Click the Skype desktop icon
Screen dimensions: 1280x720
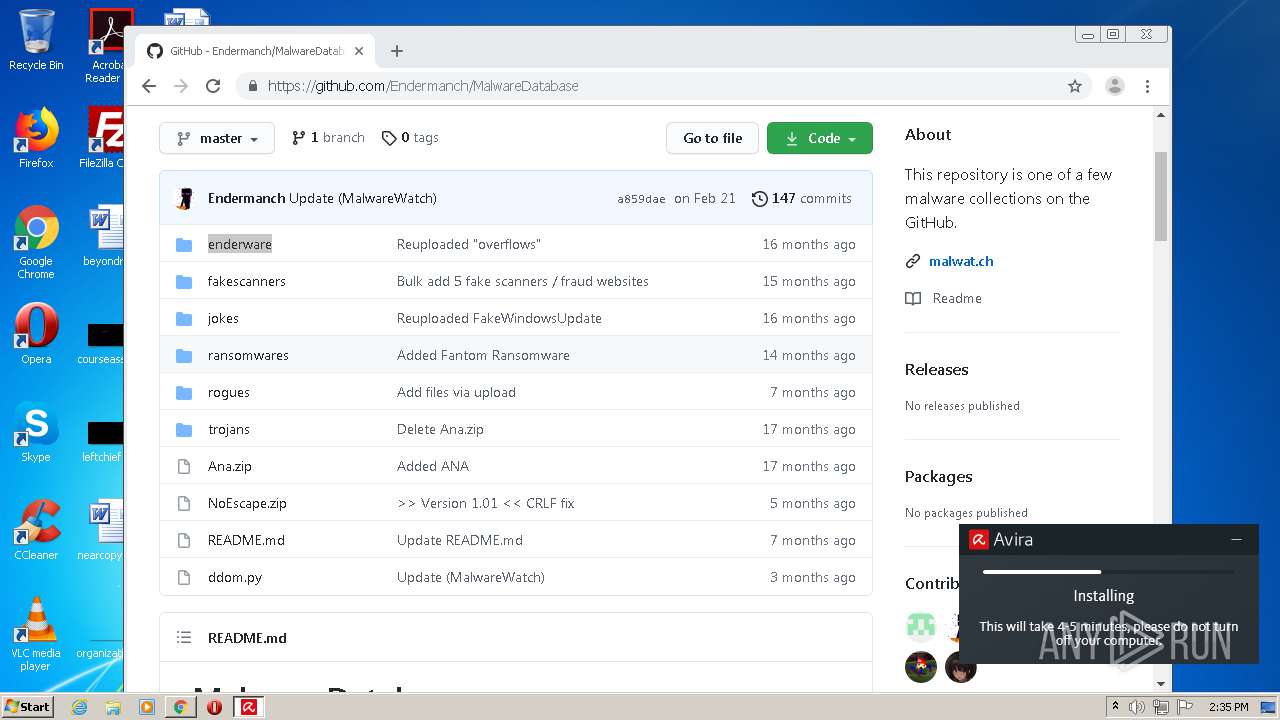[x=36, y=432]
